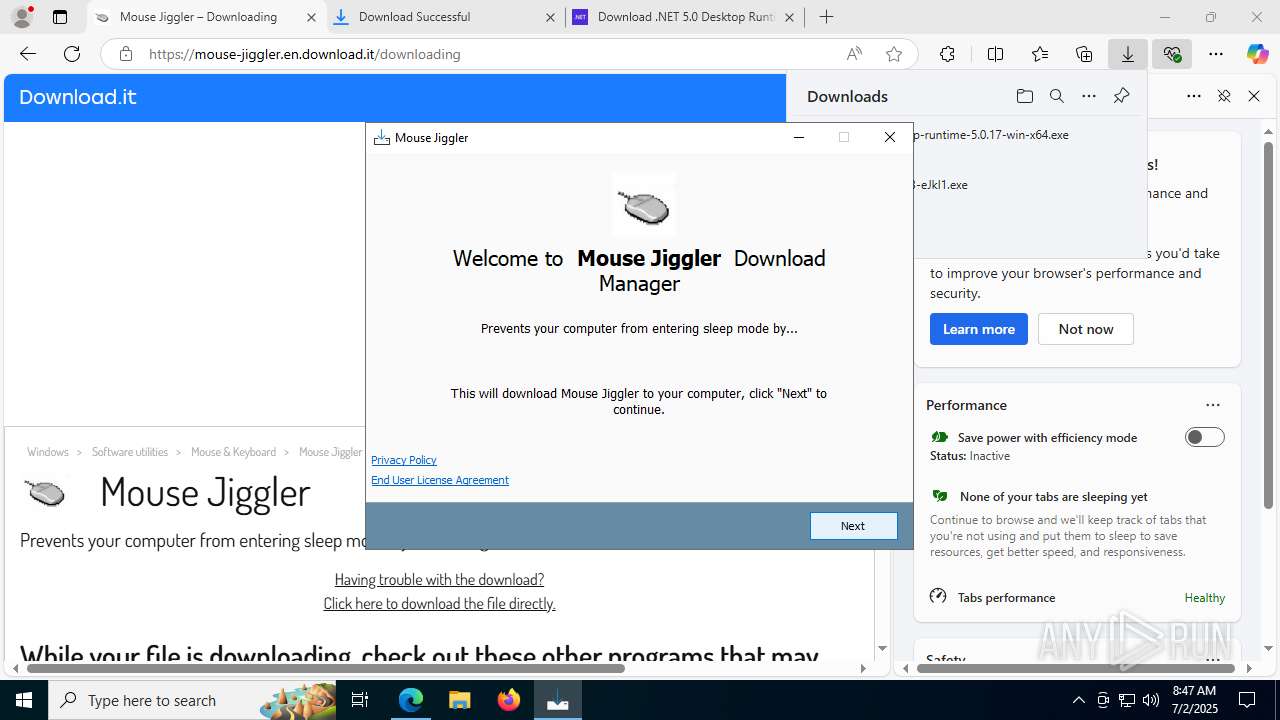1280x720 pixels.
Task: Close the Mouse Jiggler installer window
Action: pos(890,137)
